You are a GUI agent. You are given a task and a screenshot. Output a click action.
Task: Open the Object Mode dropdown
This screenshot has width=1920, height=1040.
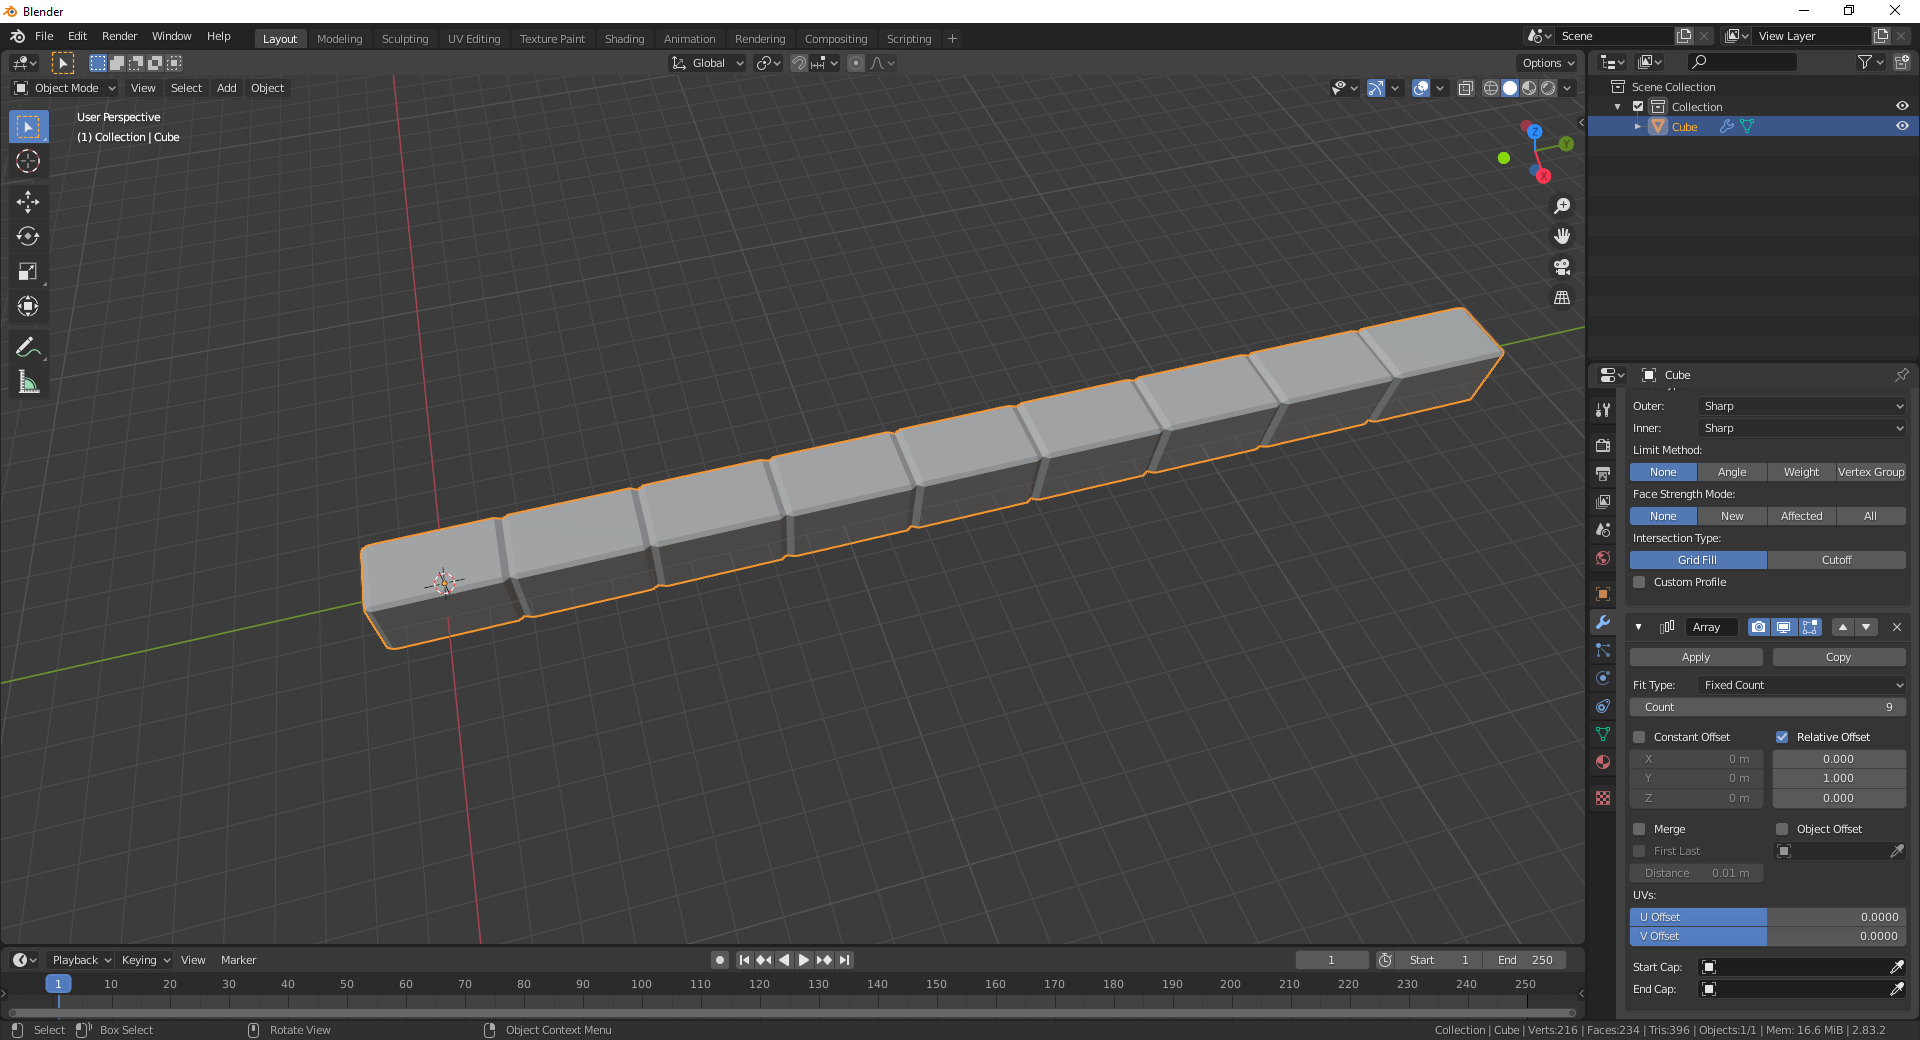point(65,88)
